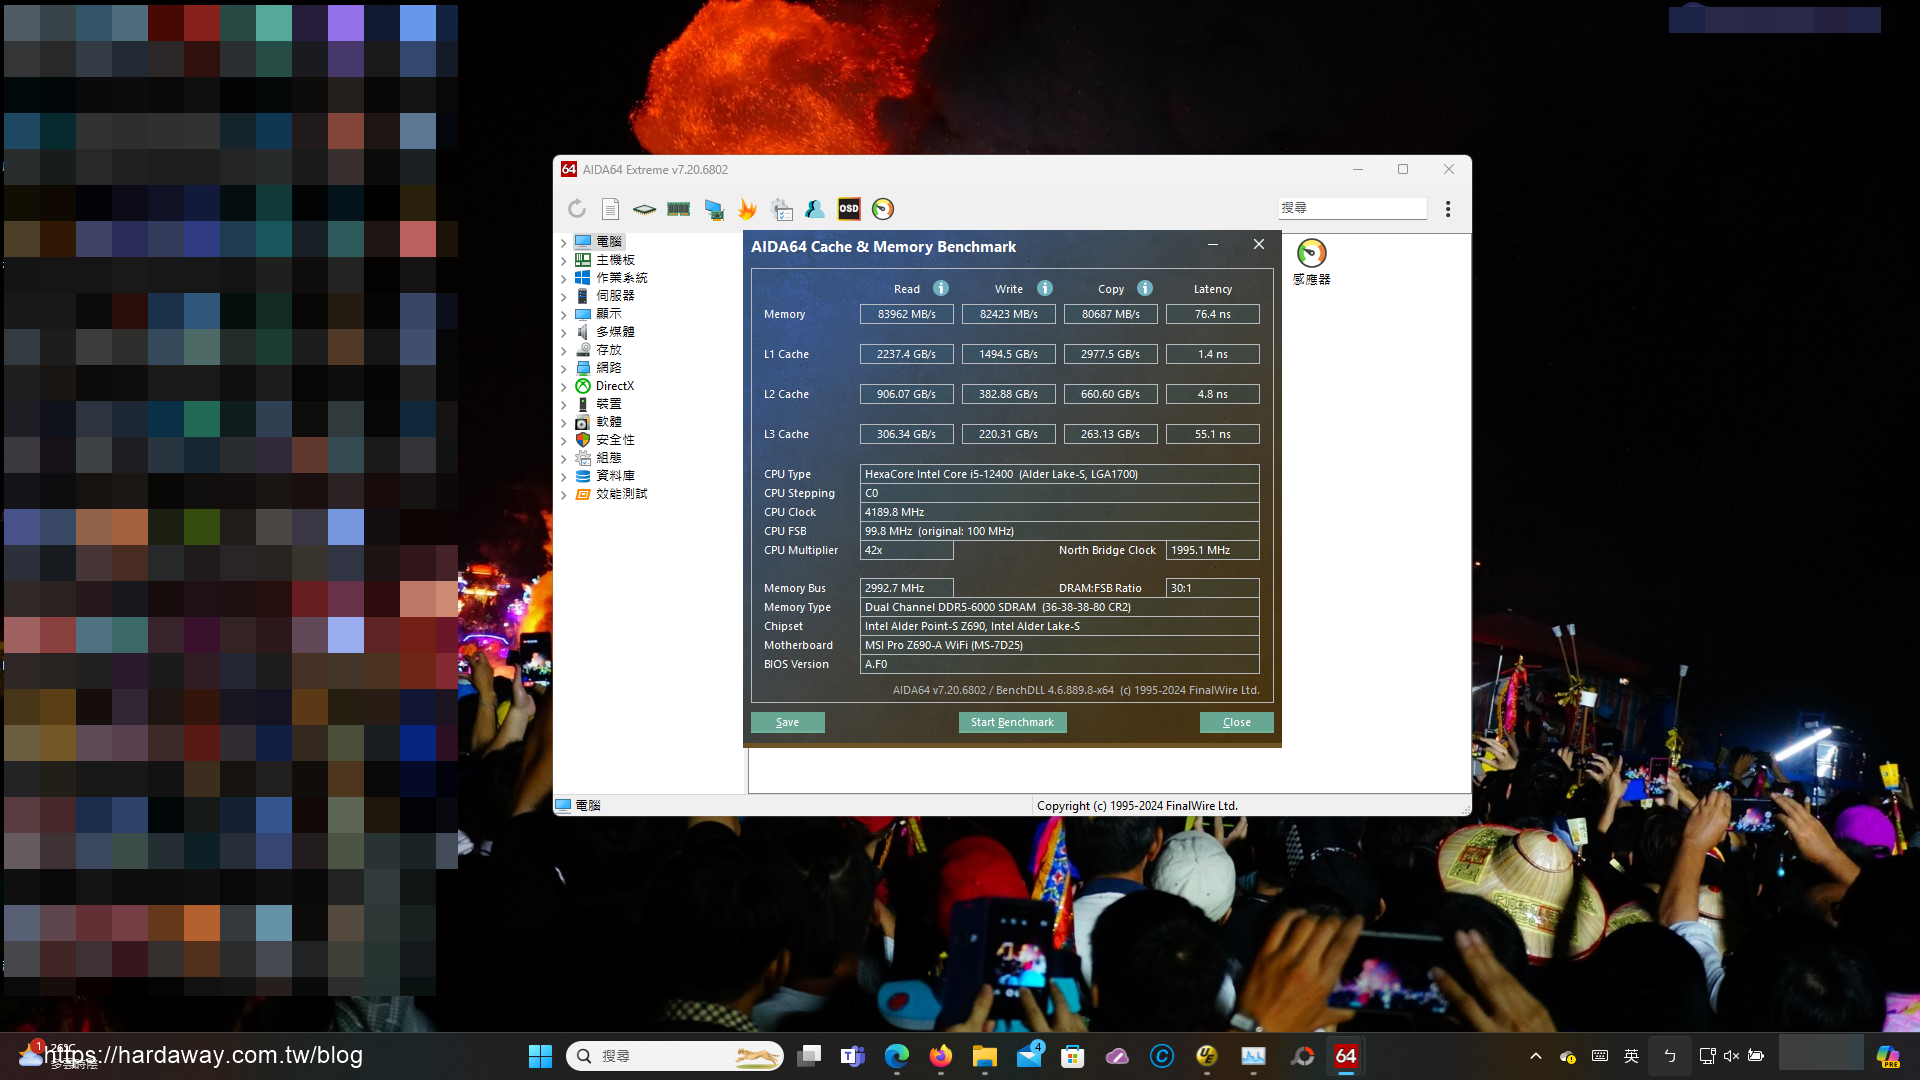The width and height of the screenshot is (1920, 1080).
Task: Select 存放 in the tree
Action: click(608, 350)
